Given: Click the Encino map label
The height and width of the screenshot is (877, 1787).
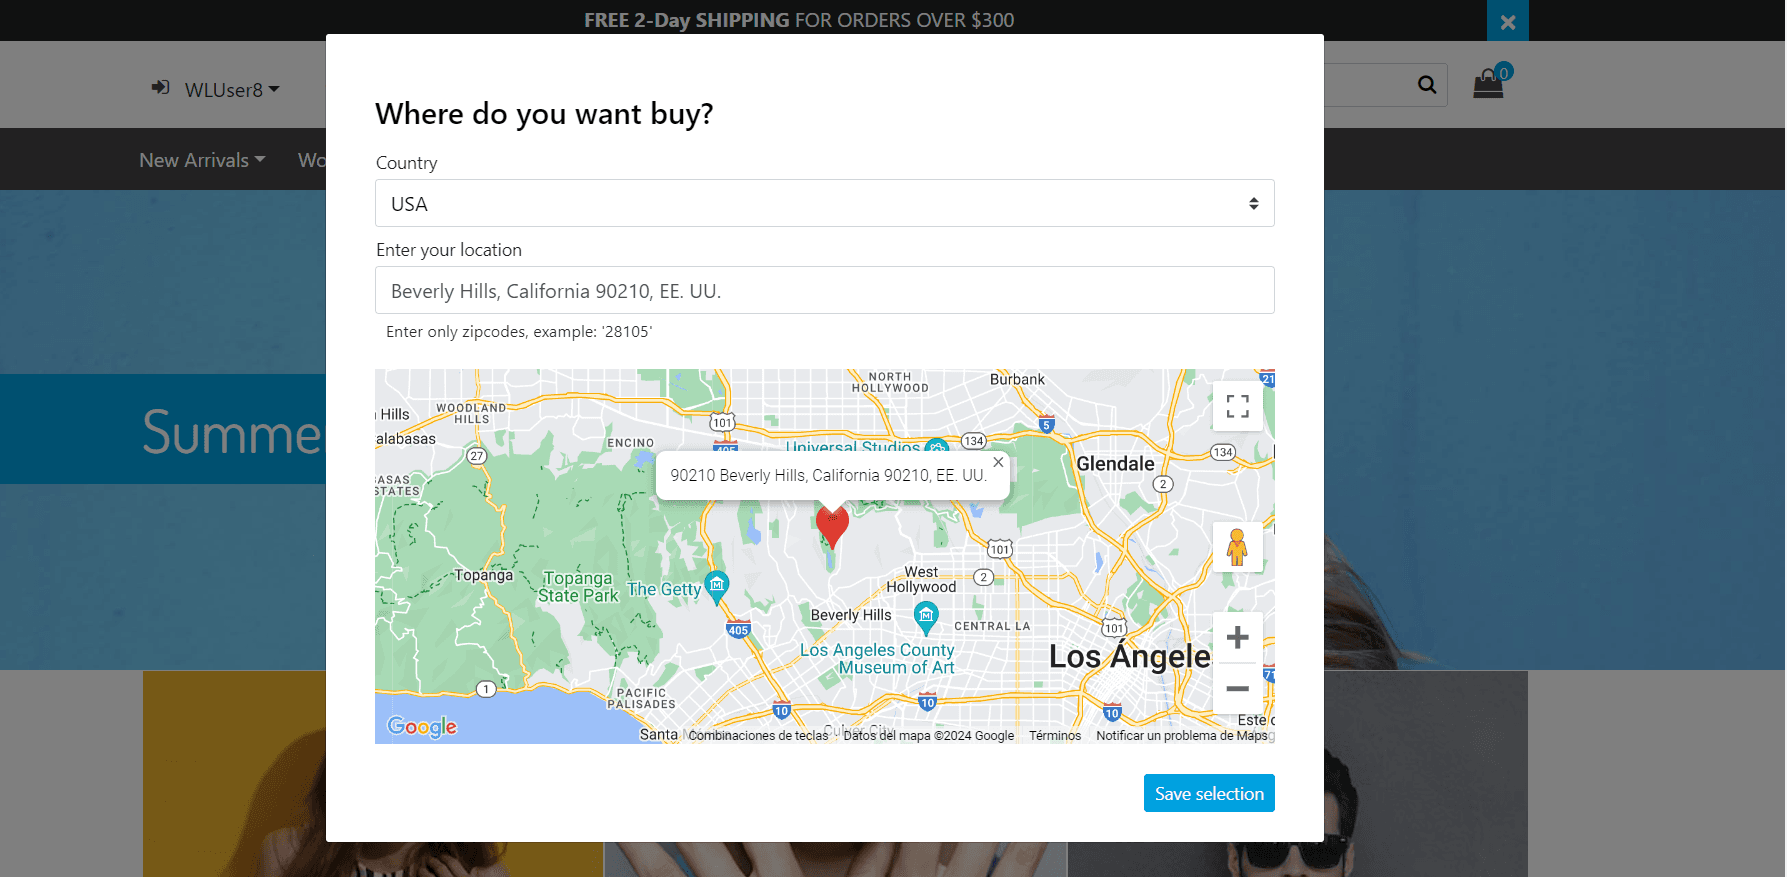Looking at the screenshot, I should coord(630,443).
